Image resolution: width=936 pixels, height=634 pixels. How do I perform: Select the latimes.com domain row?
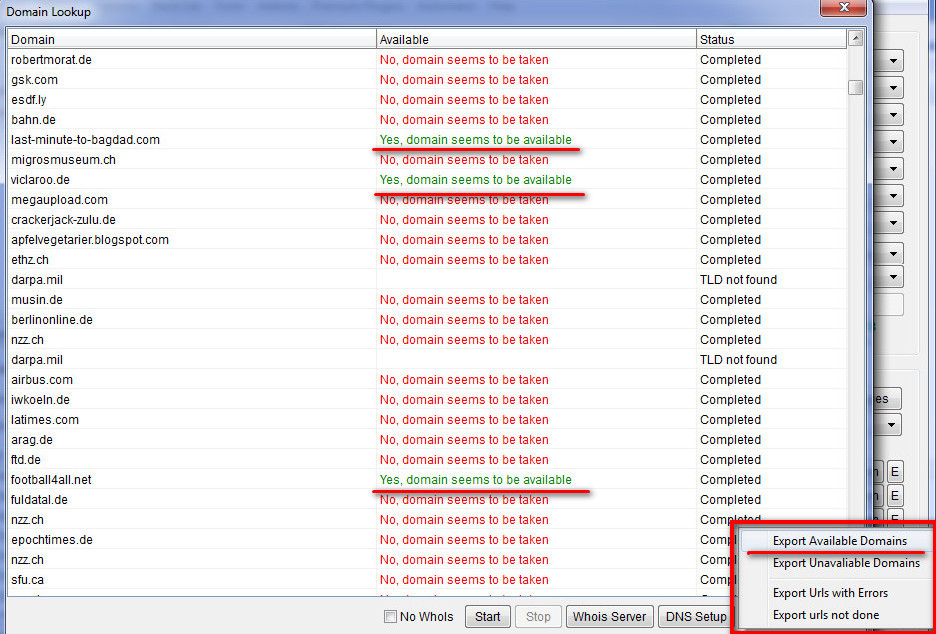point(427,420)
